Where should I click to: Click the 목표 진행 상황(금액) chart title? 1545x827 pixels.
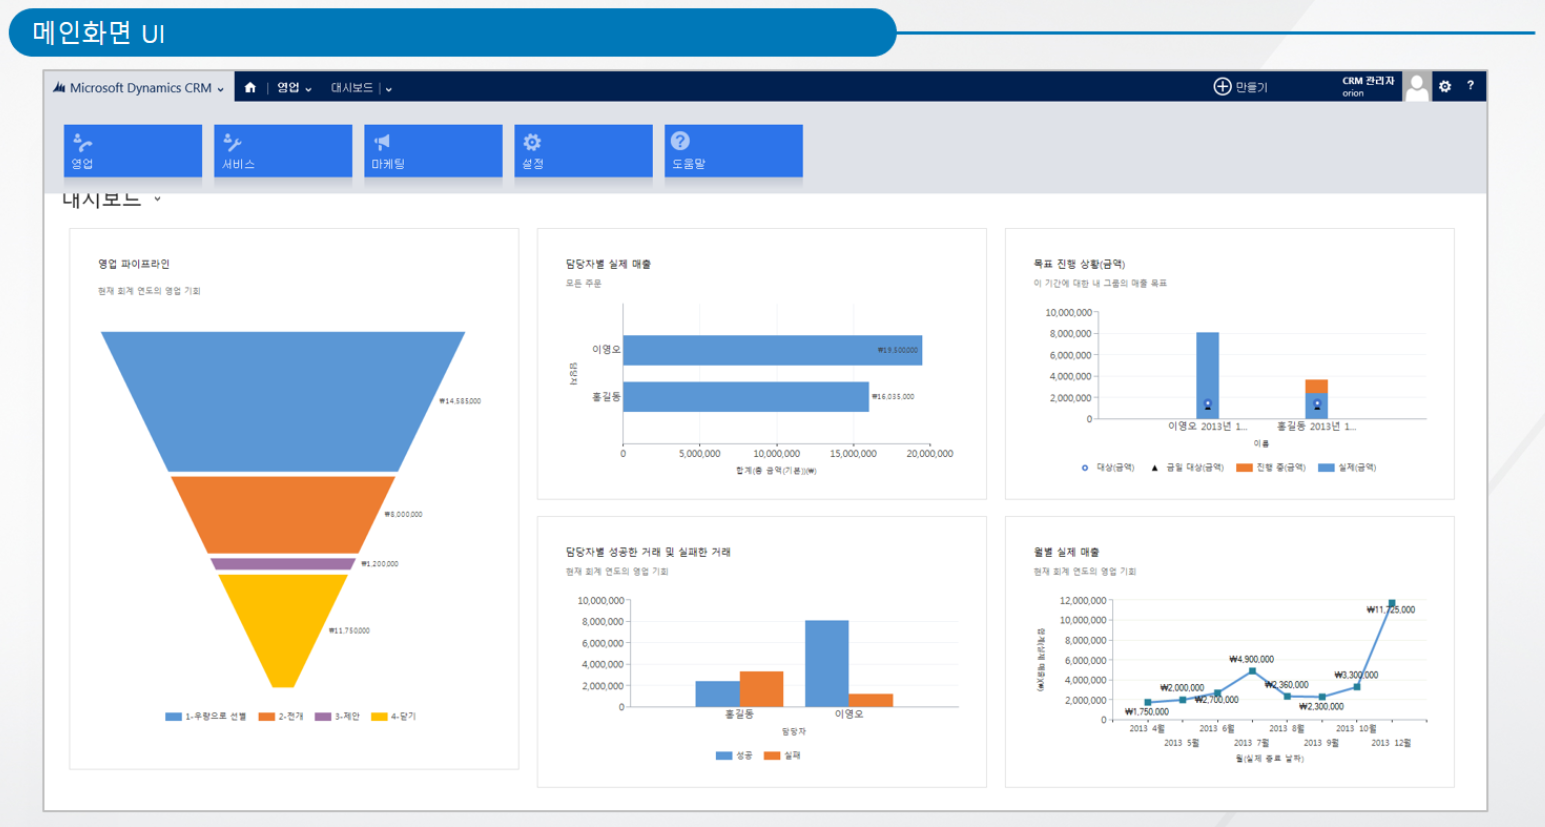pyautogui.click(x=1079, y=264)
